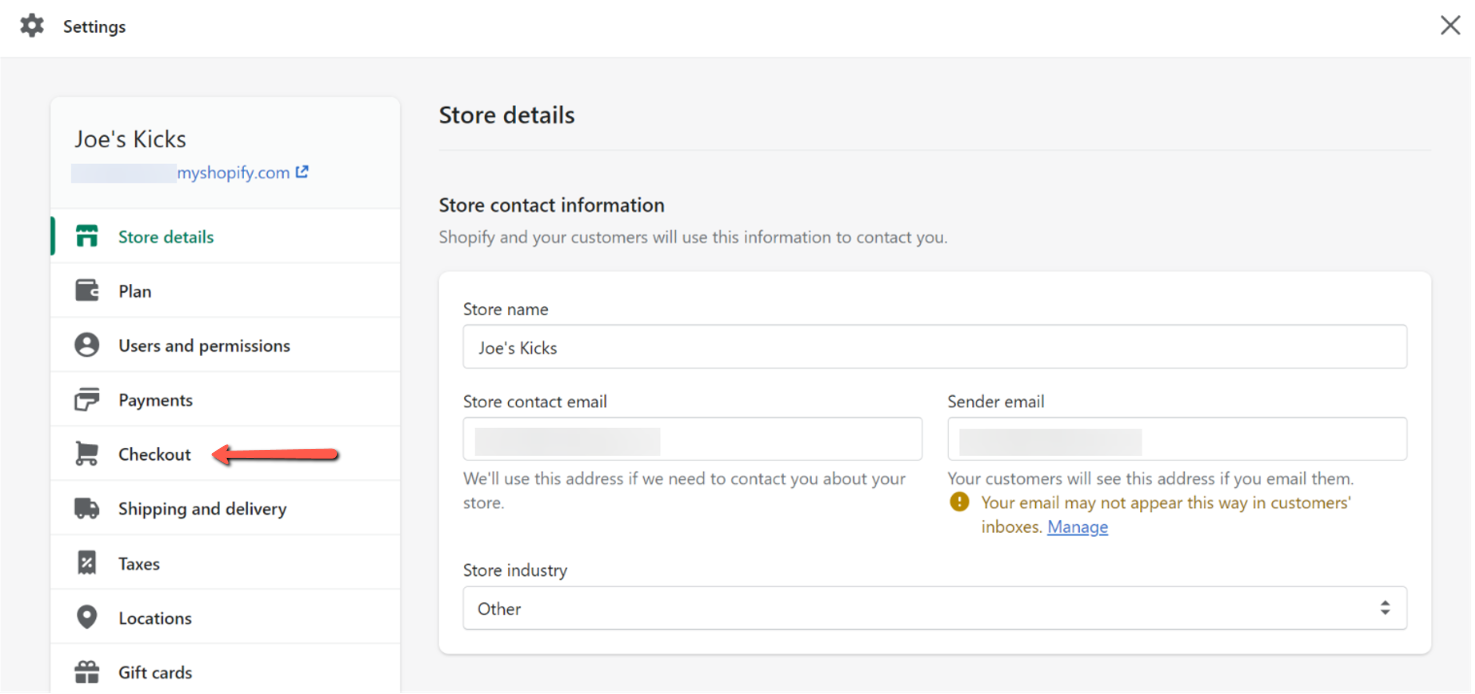Follow the Manage link for sender email

1077,527
